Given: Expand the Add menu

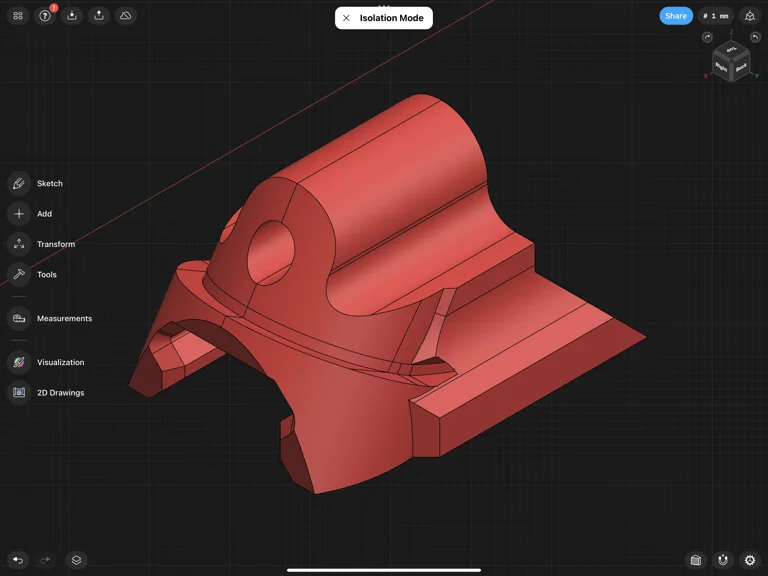Looking at the screenshot, I should (19, 214).
